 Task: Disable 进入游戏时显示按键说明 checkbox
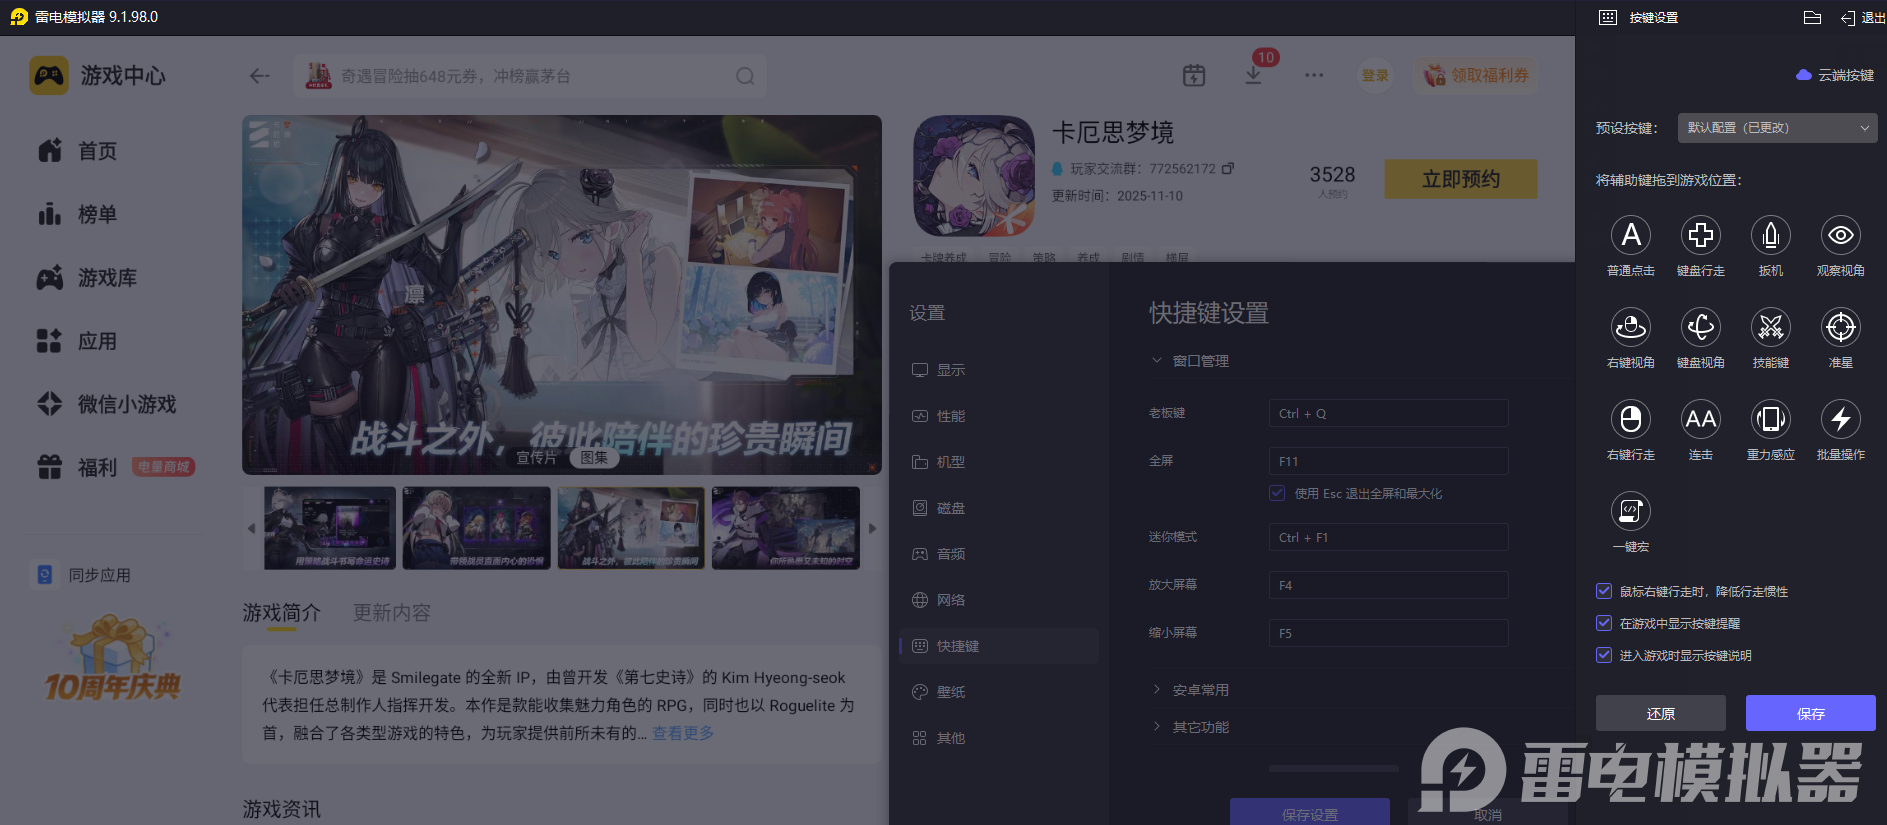coord(1604,656)
